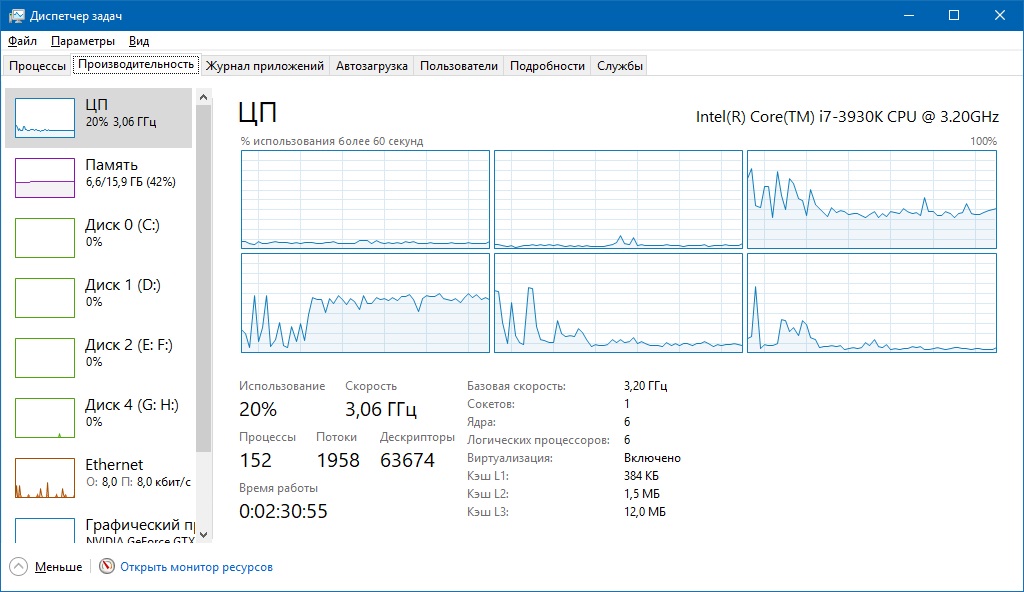Switch to the Процессы tab
The width and height of the screenshot is (1024, 592).
(x=37, y=66)
